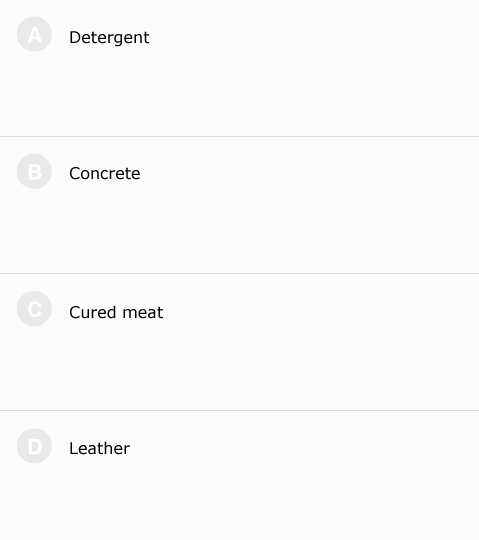Select option B, Concrete

[x=239, y=205]
